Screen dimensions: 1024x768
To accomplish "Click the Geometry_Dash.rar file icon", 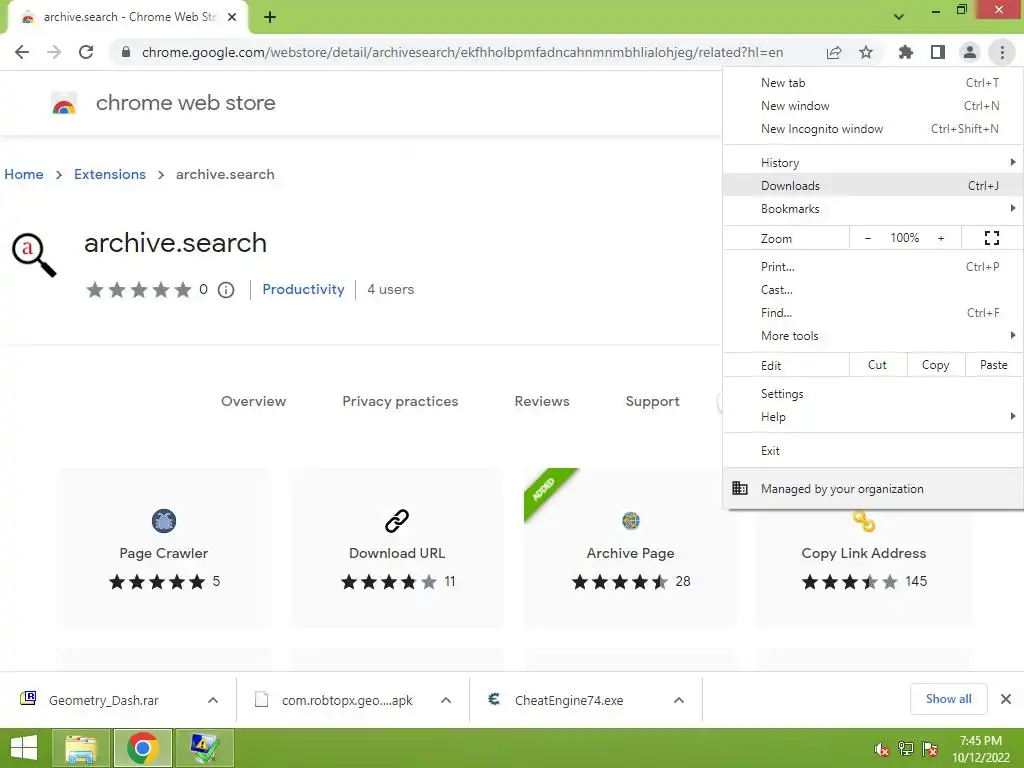I will [x=28, y=699].
